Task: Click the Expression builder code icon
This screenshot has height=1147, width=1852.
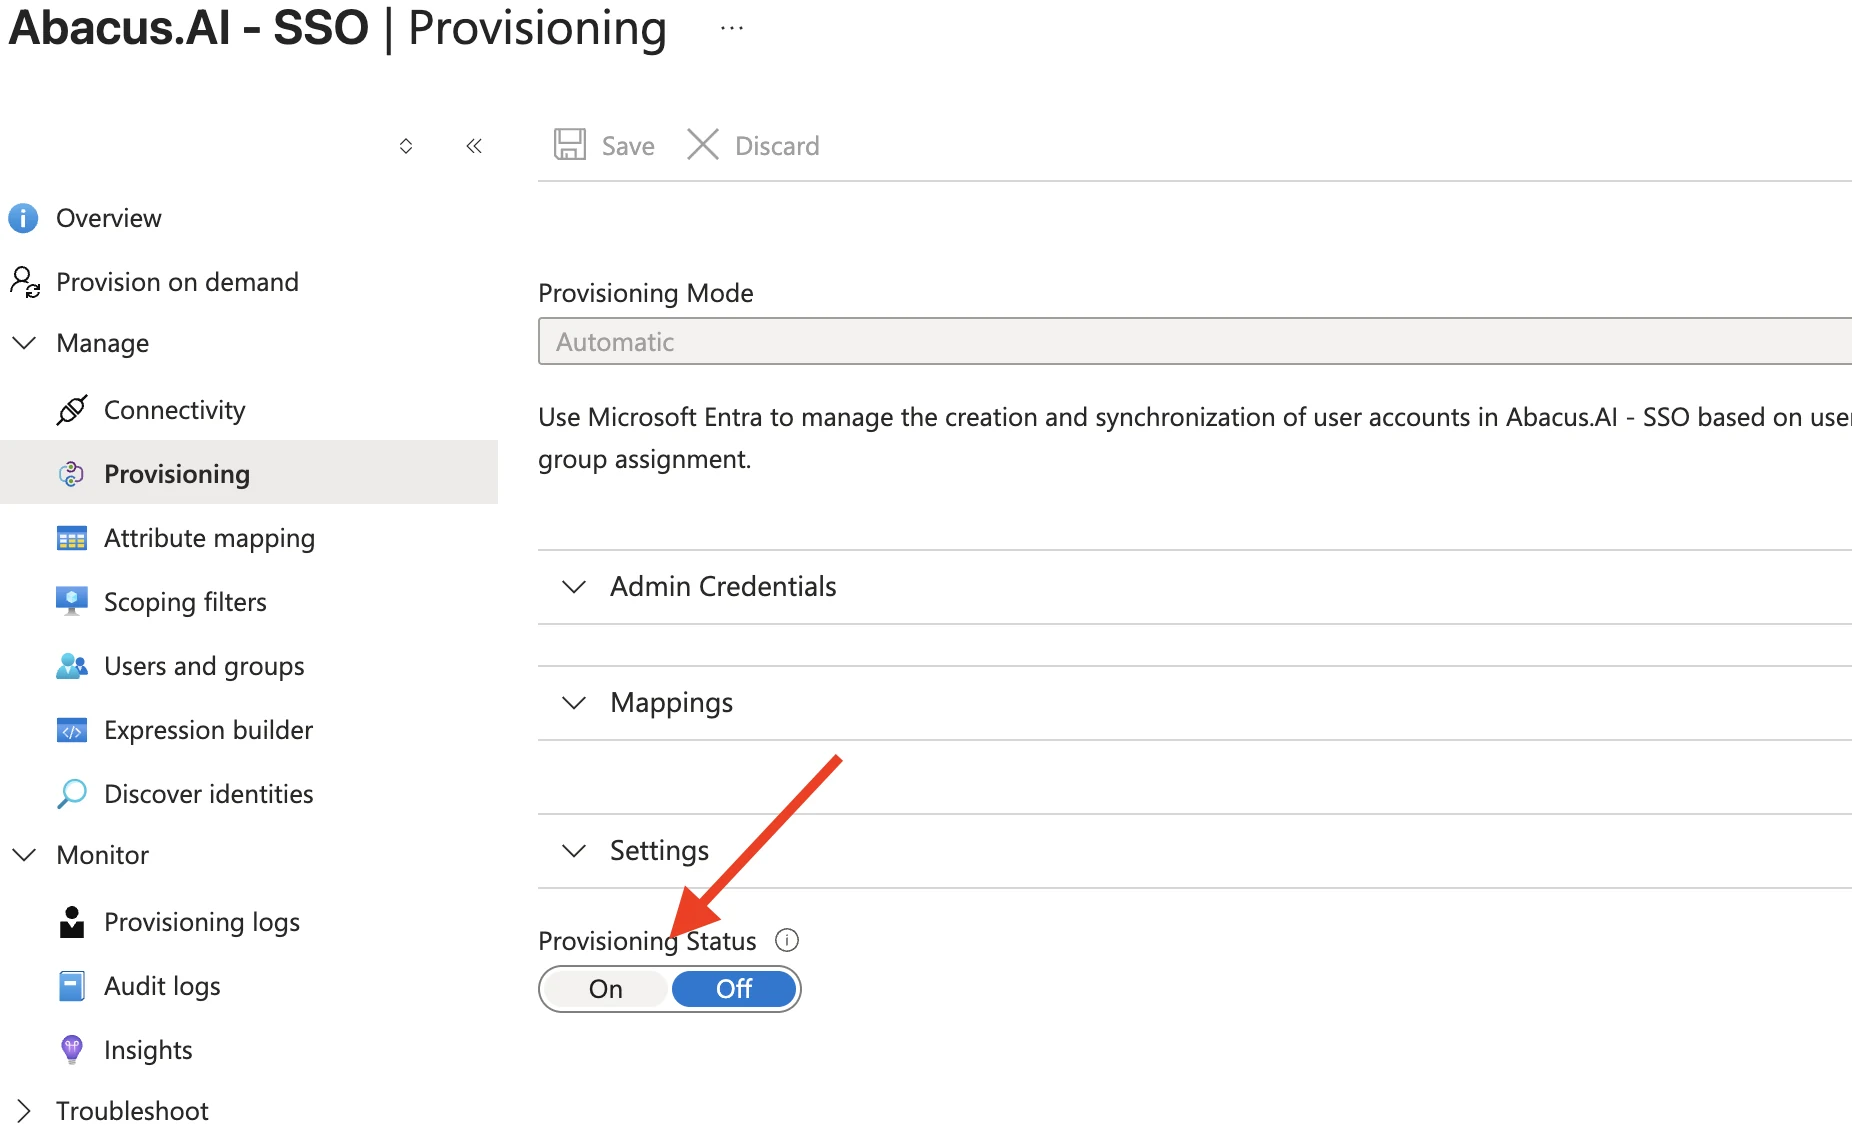Action: coord(72,730)
